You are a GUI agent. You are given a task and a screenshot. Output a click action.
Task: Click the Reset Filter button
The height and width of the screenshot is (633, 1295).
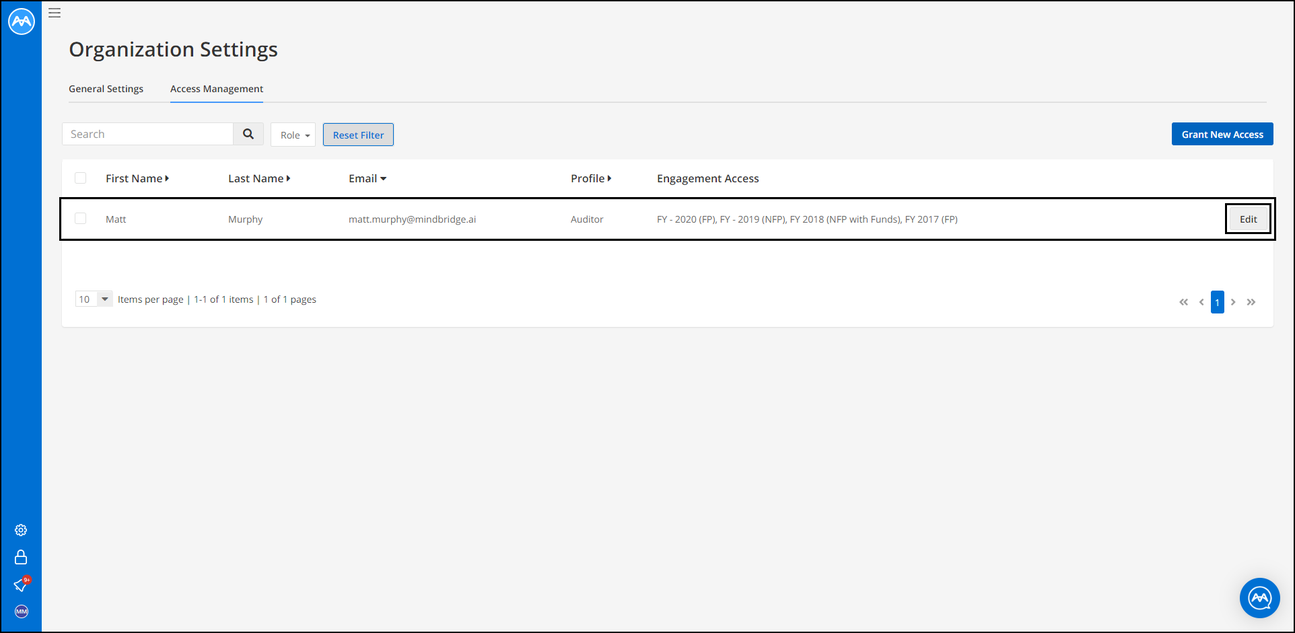coord(358,135)
